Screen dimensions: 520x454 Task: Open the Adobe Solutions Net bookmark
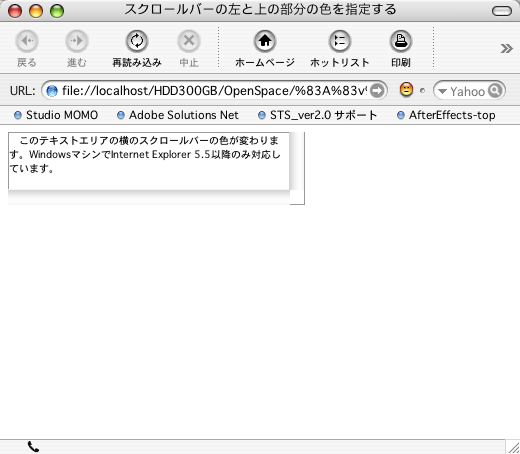coord(178,115)
